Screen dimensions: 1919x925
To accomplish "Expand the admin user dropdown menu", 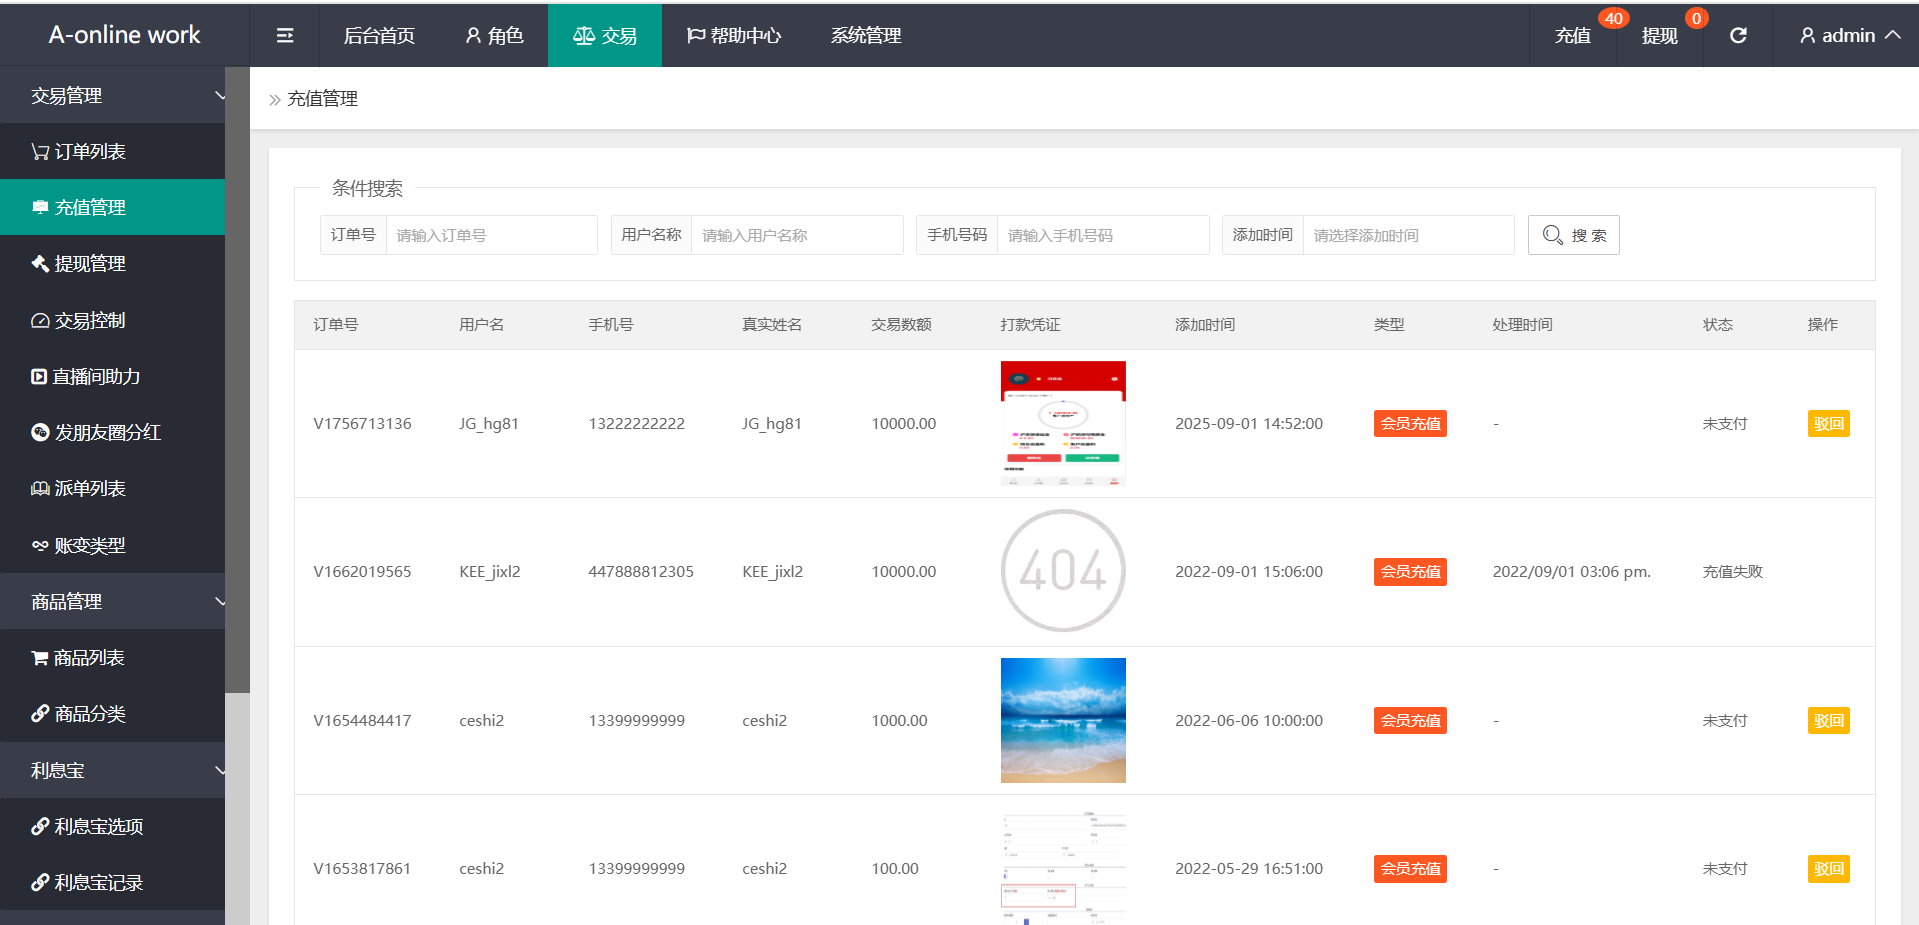I will tap(1849, 36).
